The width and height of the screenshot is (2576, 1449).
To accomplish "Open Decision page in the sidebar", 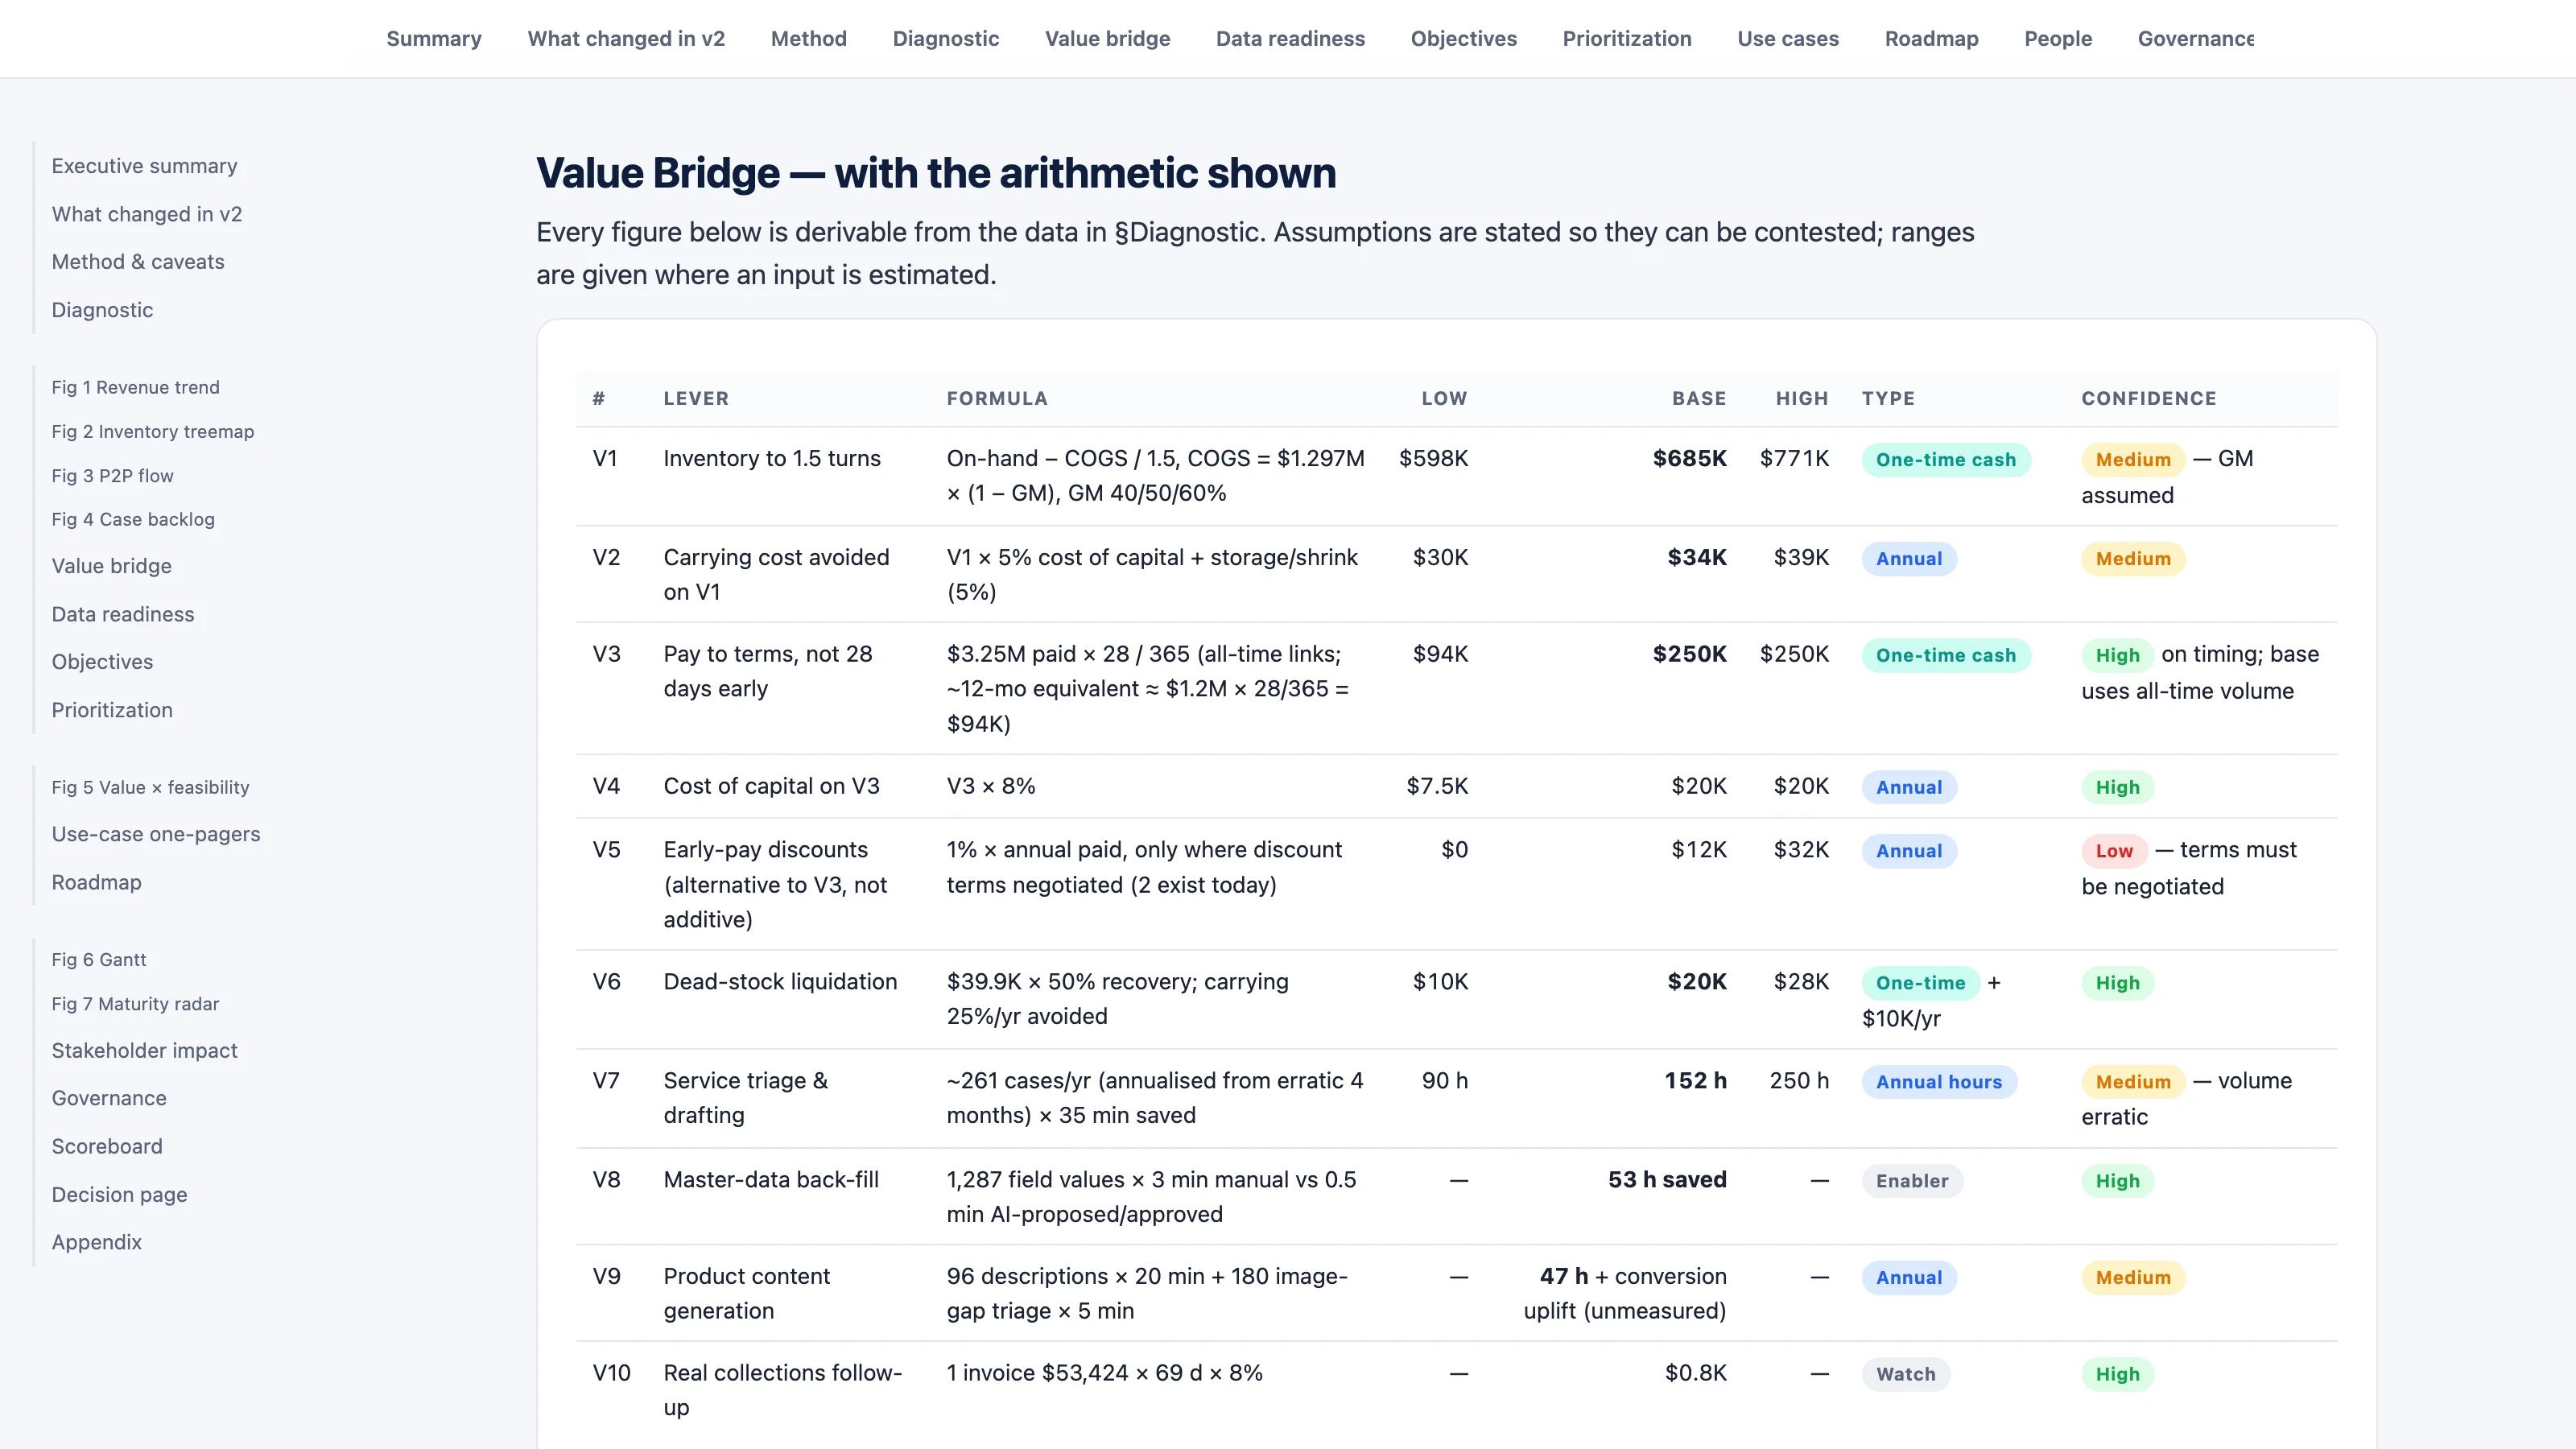I will (x=119, y=1194).
